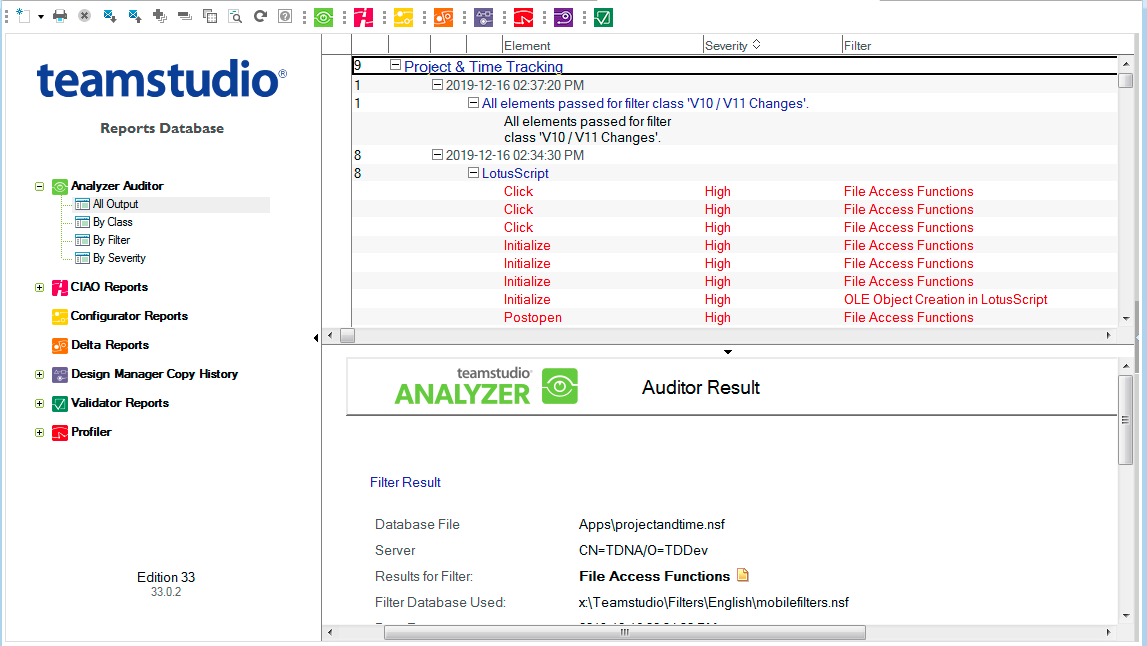
Task: Toggle the preview pane with the down arrow
Action: pyautogui.click(x=728, y=352)
